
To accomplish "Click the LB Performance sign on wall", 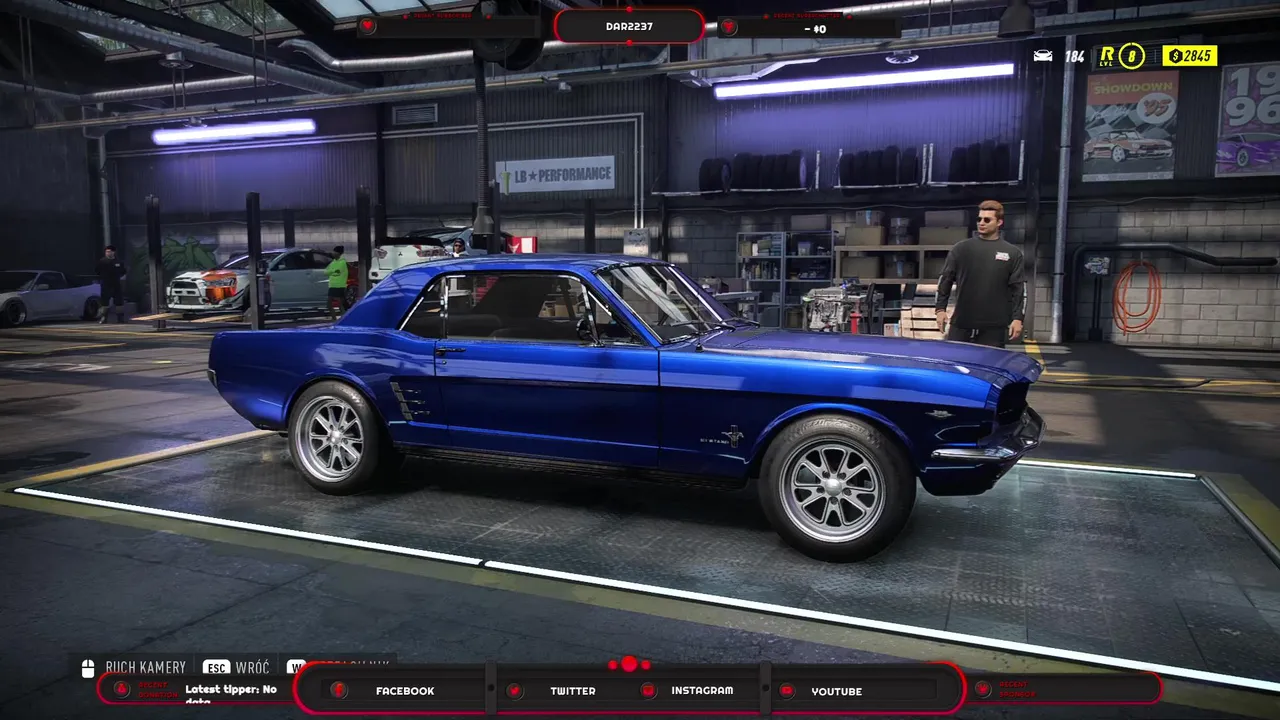I will [x=555, y=174].
